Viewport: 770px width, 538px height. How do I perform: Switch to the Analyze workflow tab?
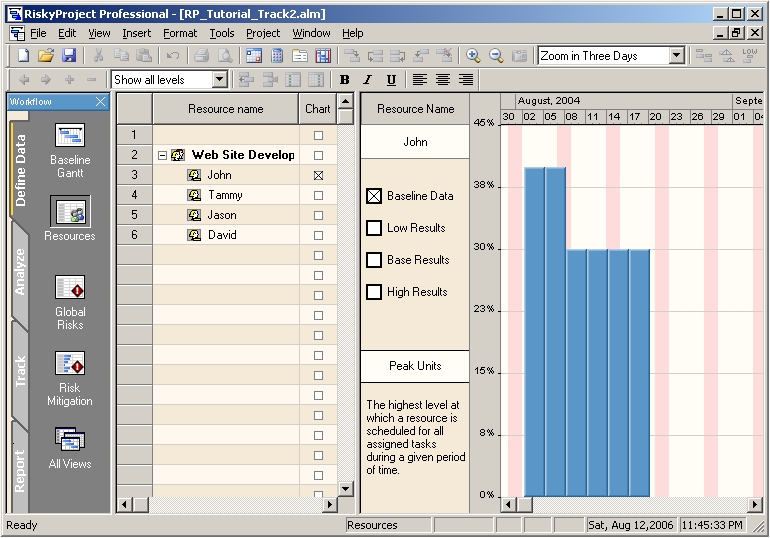[20, 271]
